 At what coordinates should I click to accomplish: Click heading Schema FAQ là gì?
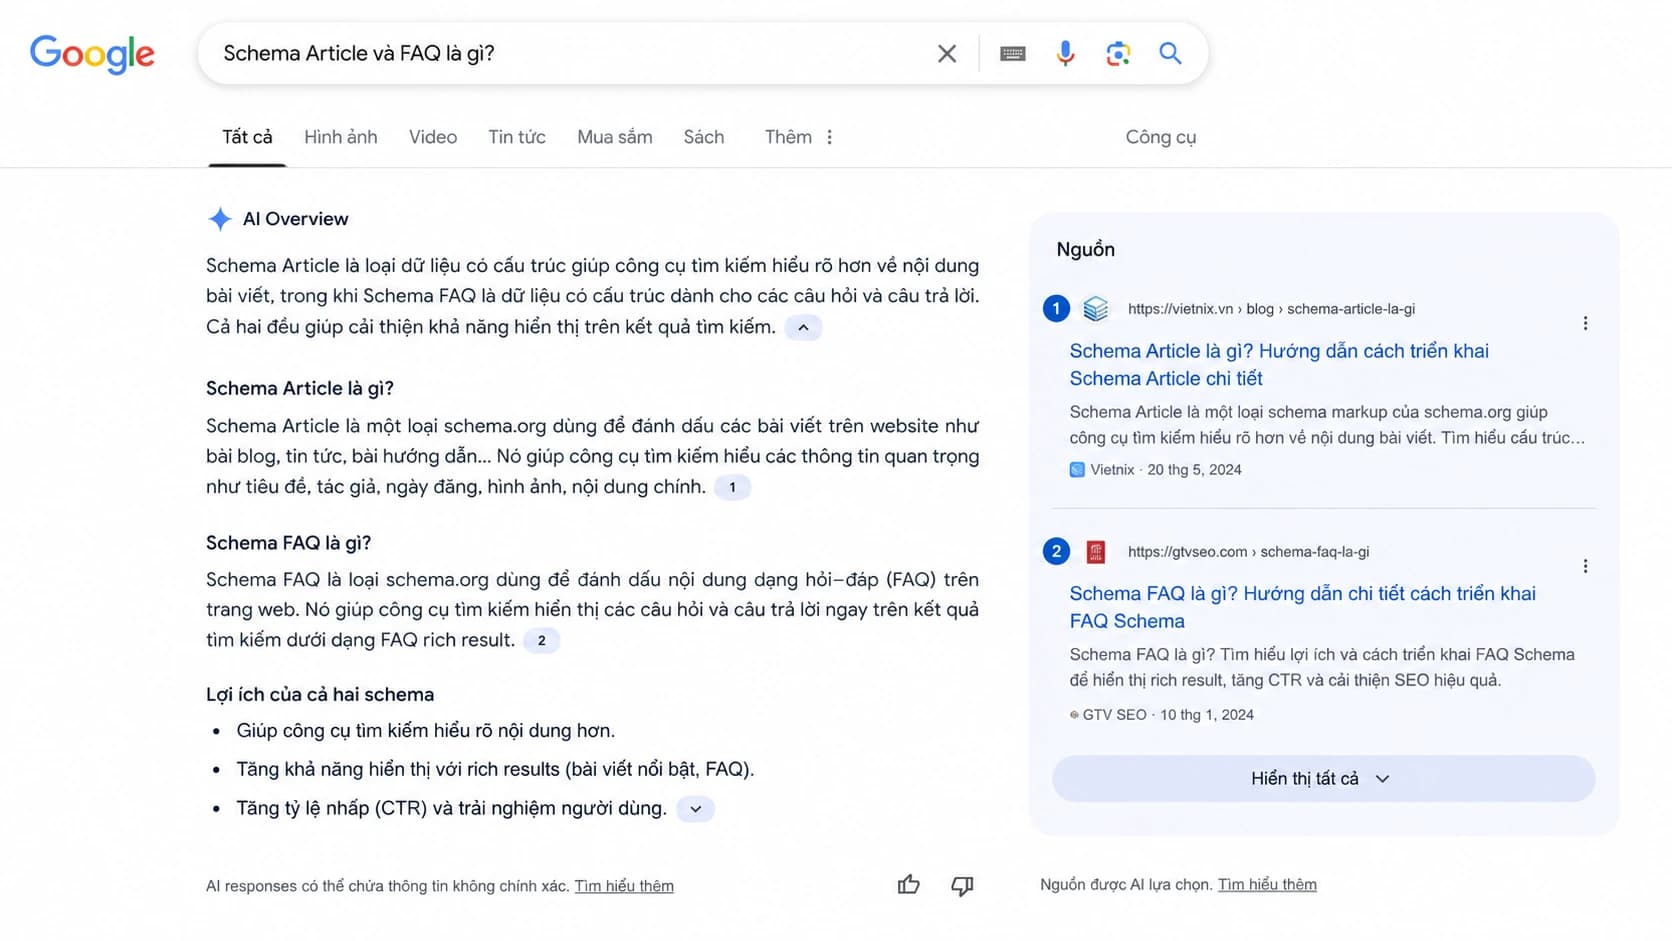tap(288, 543)
